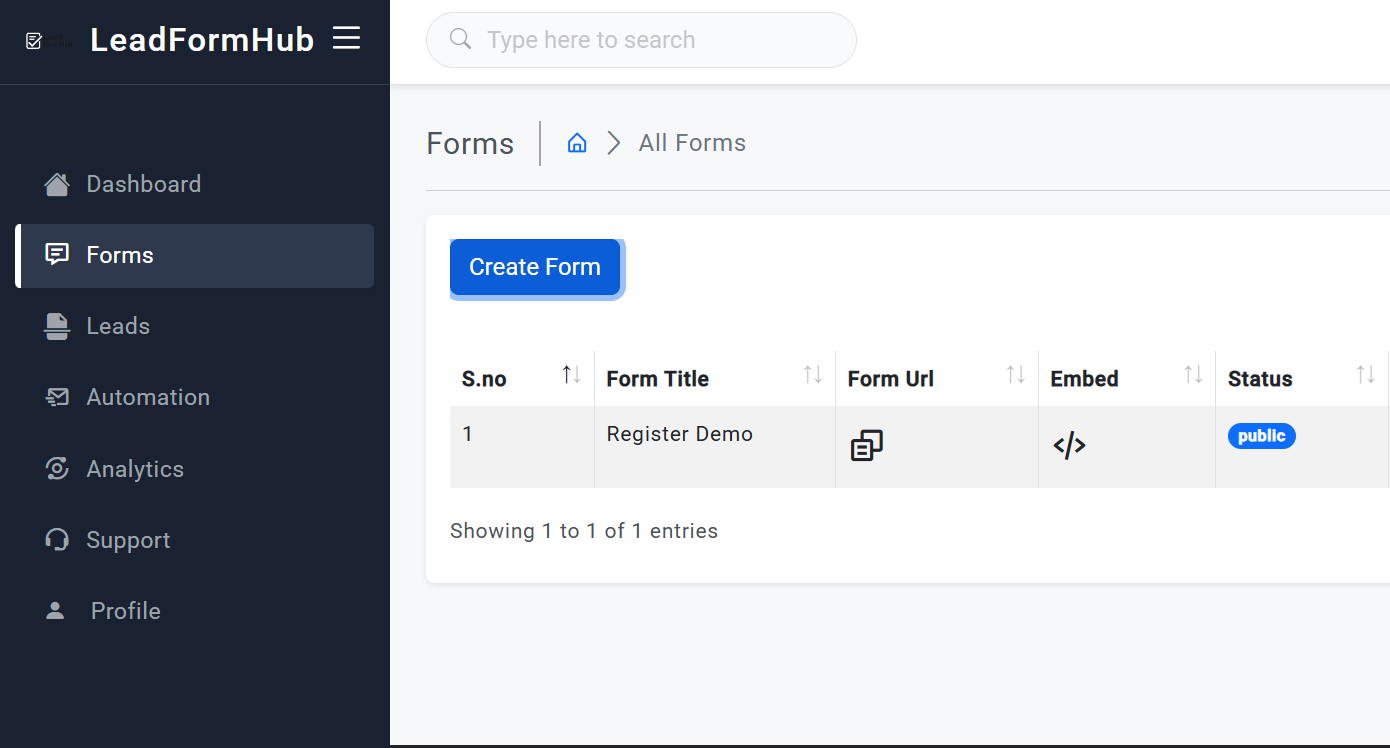Screen dimensions: 1390x748
Task: Click the Forms sidebar icon
Action: (x=57, y=255)
